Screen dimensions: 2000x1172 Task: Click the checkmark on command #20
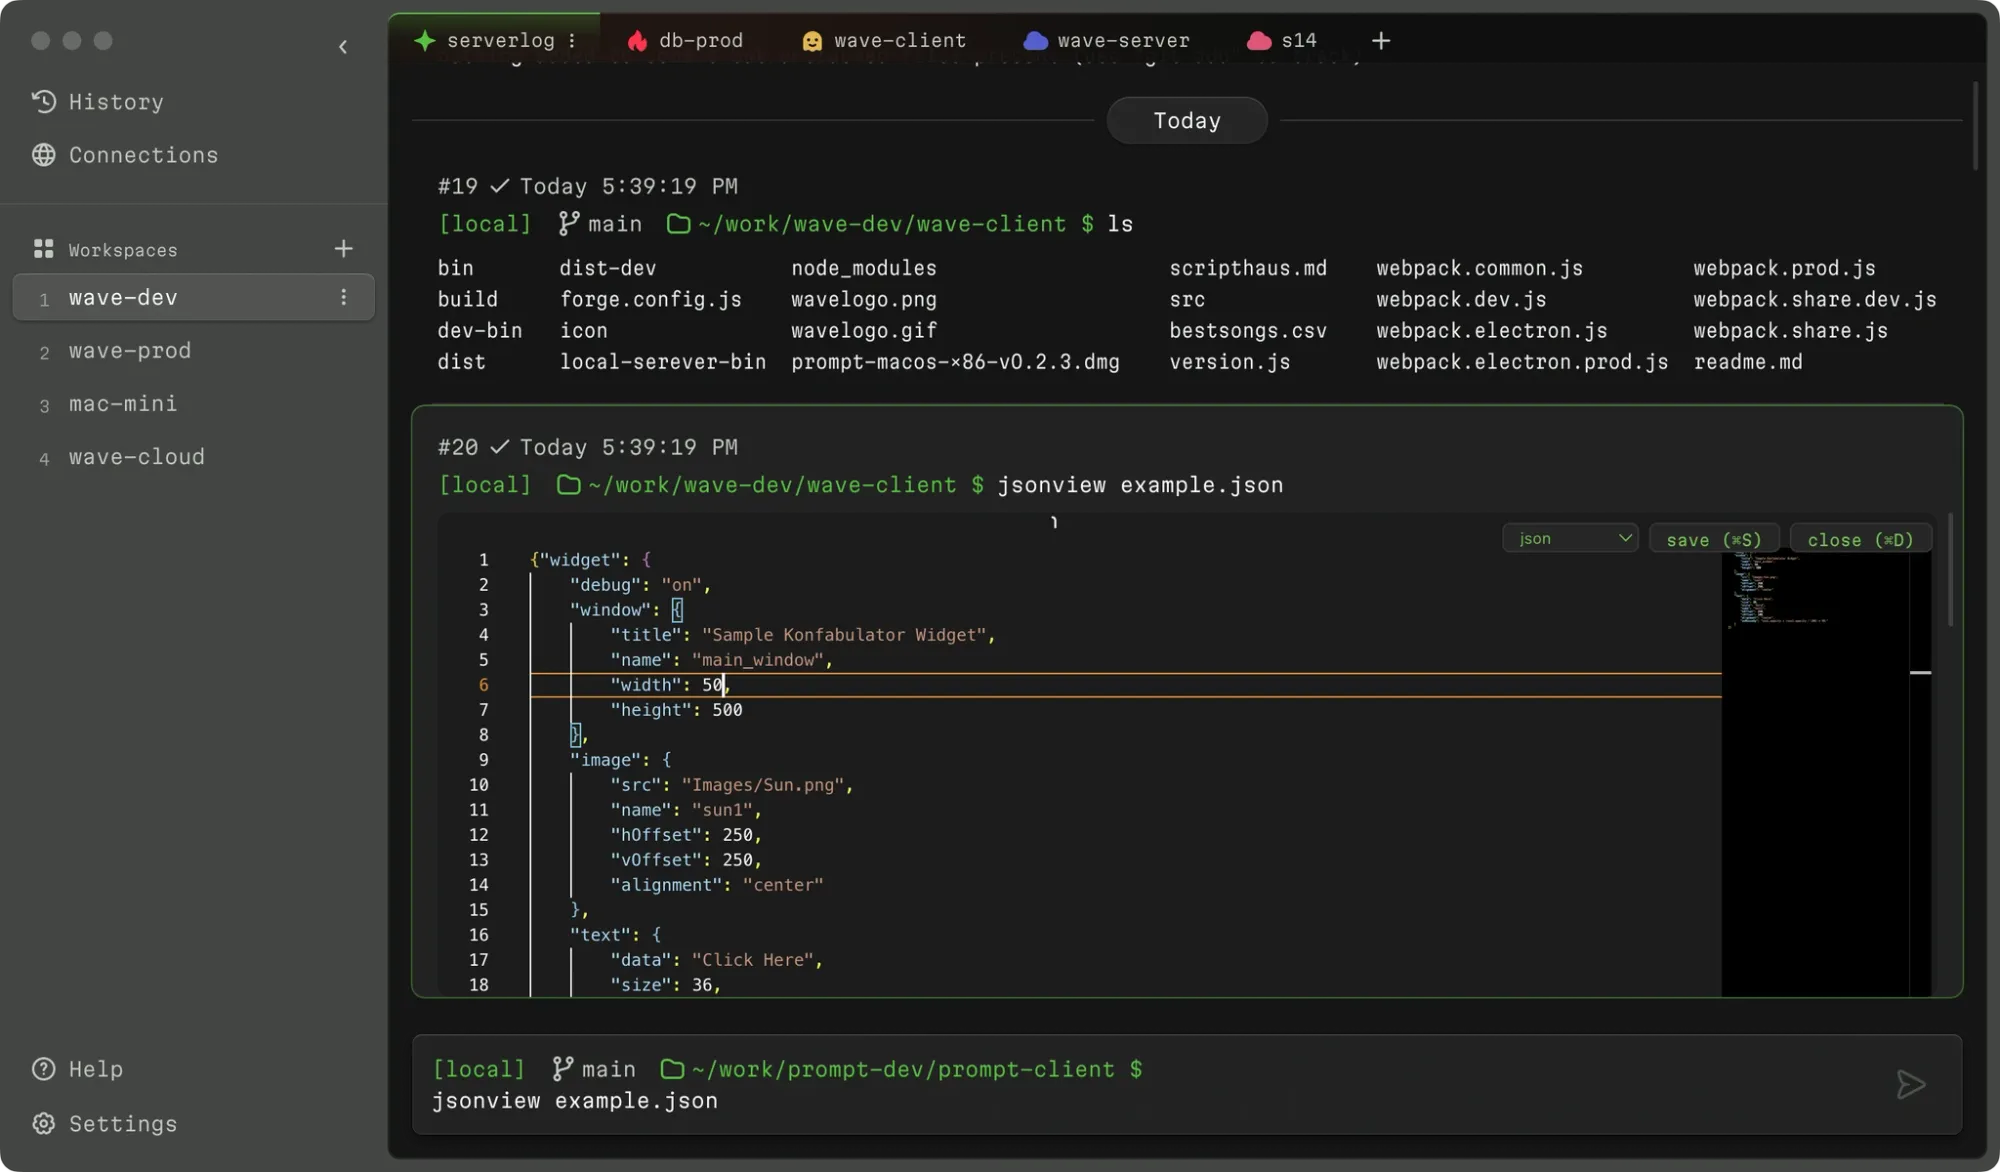pos(500,447)
